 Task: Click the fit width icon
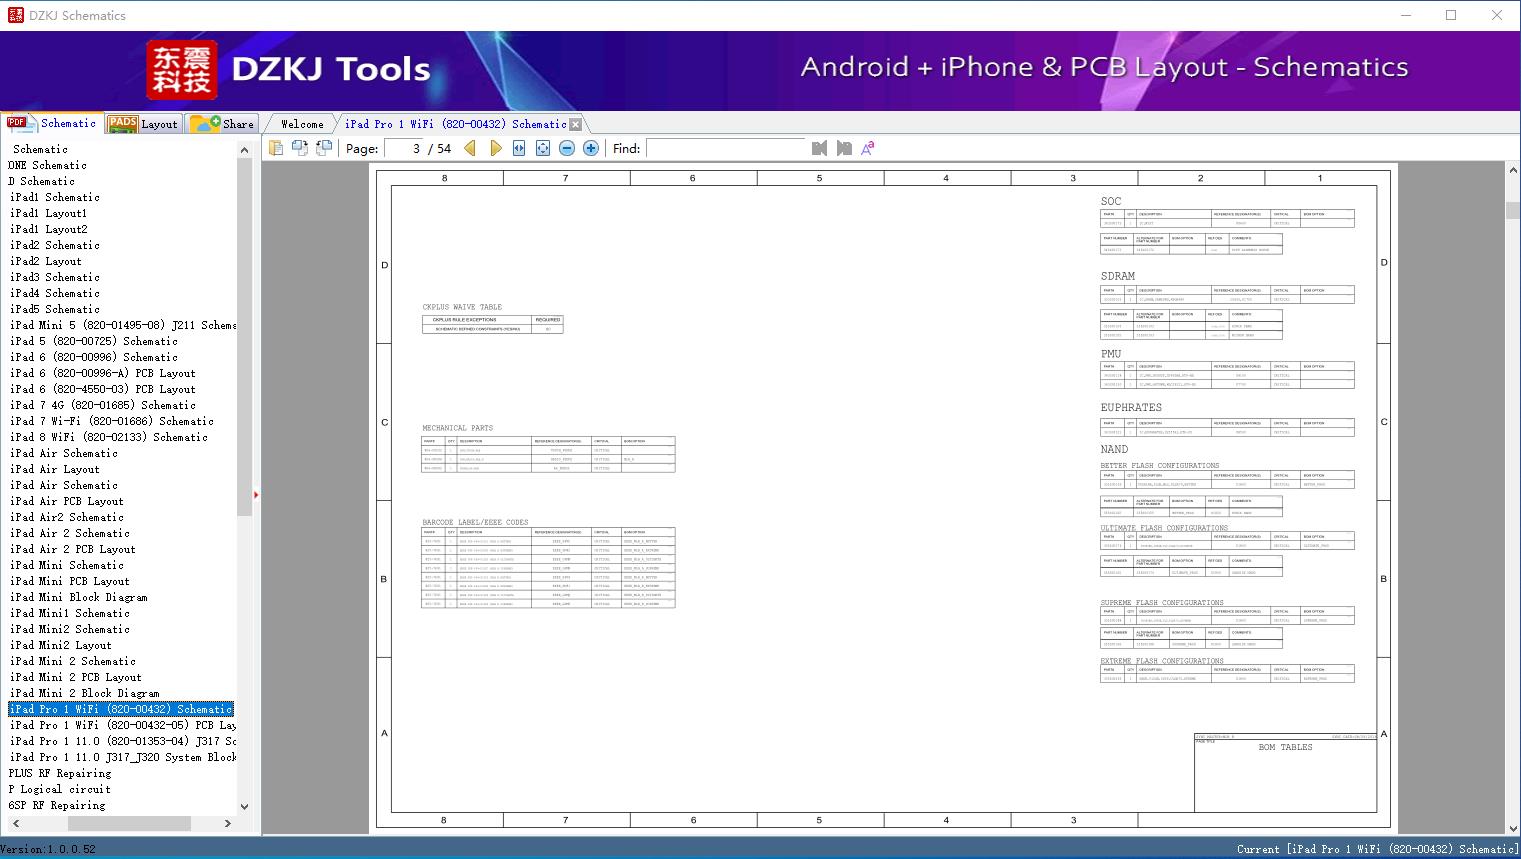pos(519,148)
